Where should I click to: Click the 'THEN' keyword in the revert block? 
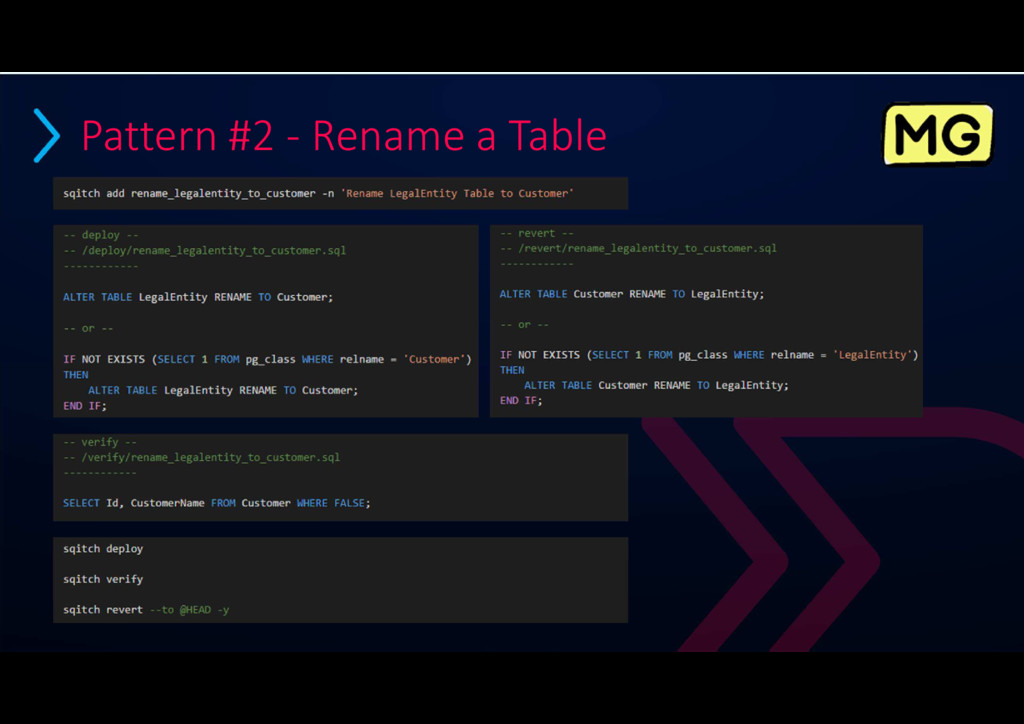512,370
